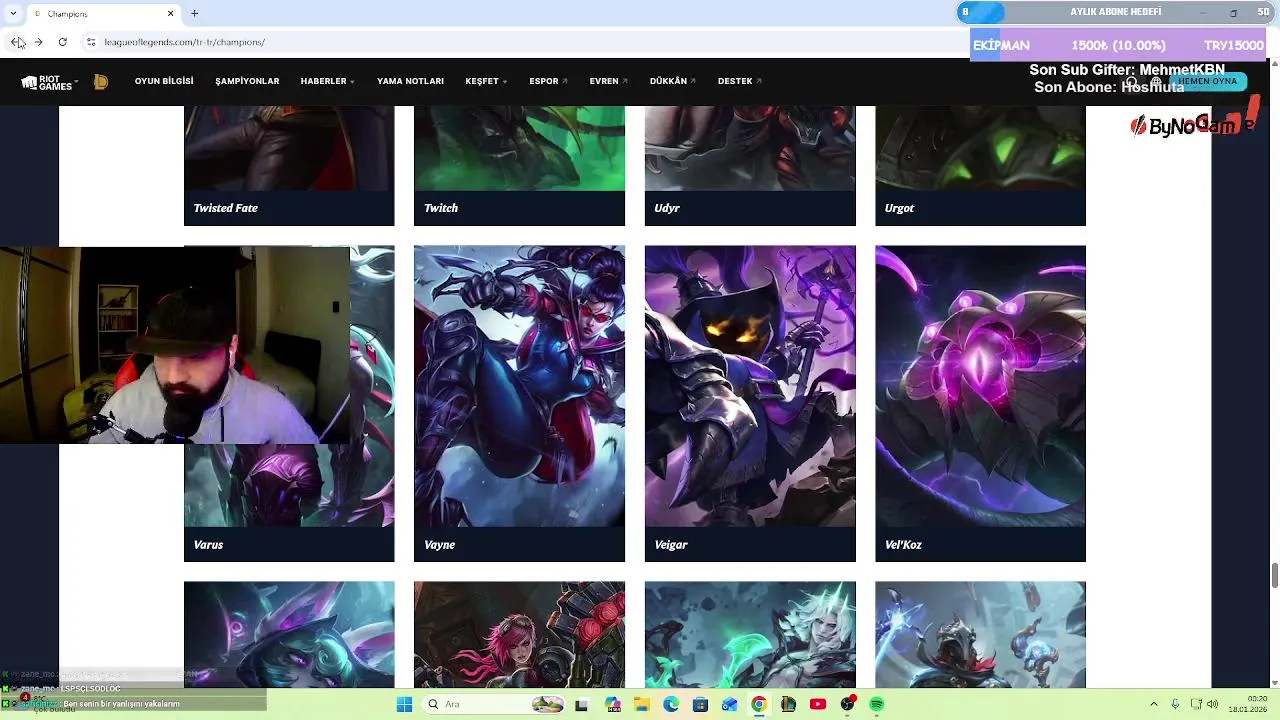Launch Microsoft Edge from taskbar

pos(671,704)
